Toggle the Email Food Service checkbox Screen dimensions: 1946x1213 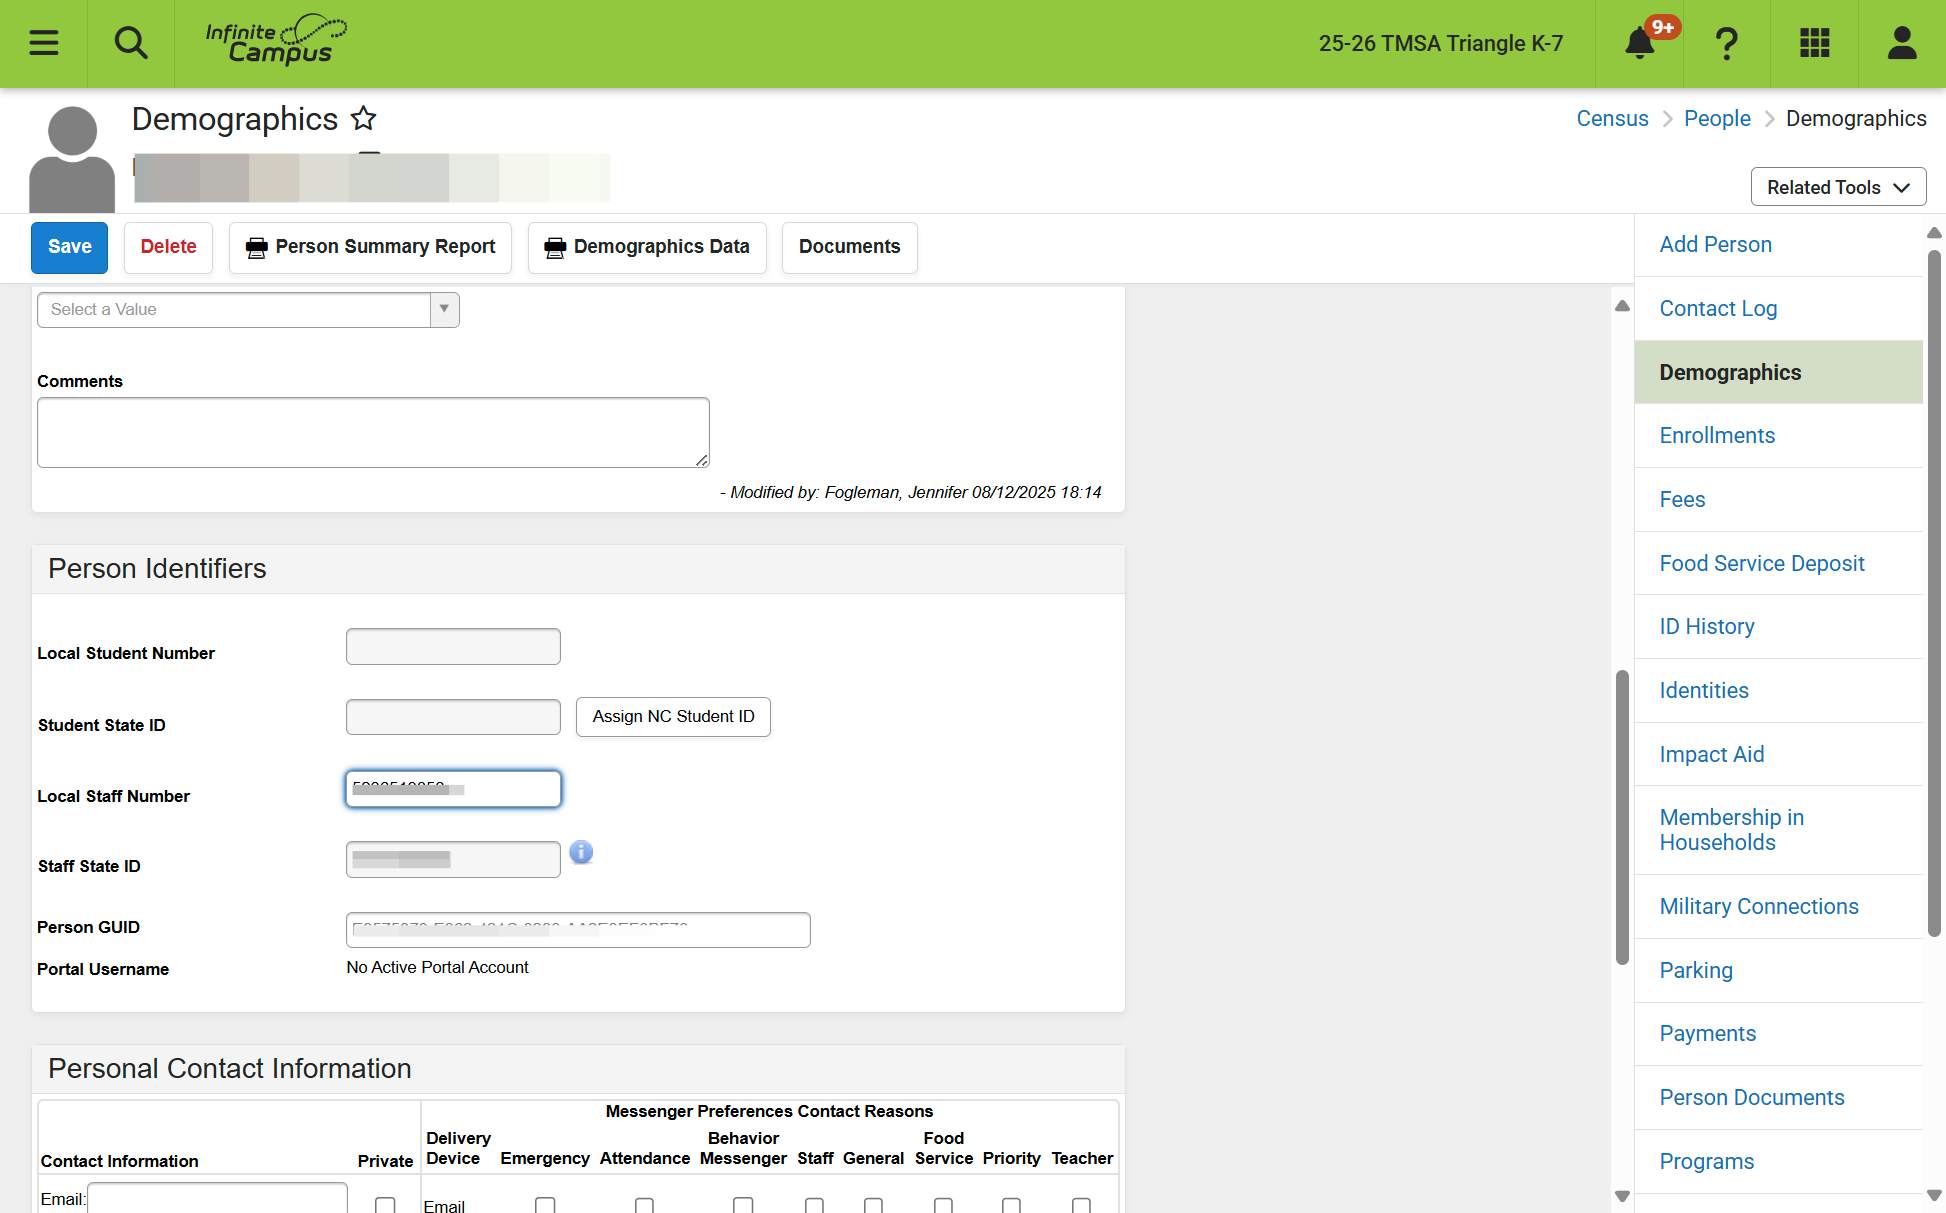point(943,1205)
